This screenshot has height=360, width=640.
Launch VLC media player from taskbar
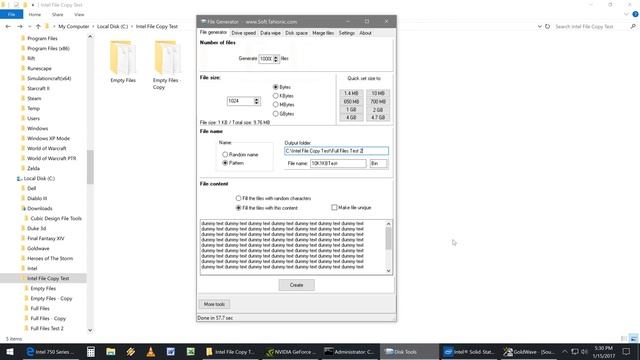[151, 351]
